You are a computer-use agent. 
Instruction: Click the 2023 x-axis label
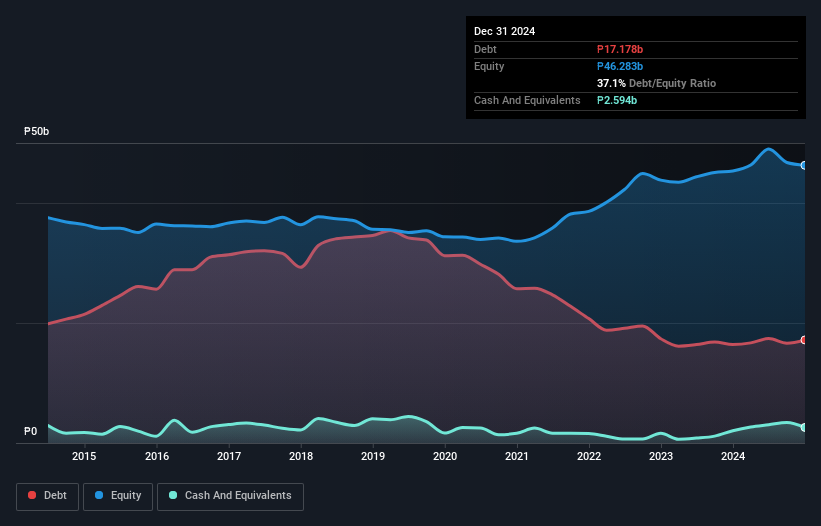pos(661,456)
